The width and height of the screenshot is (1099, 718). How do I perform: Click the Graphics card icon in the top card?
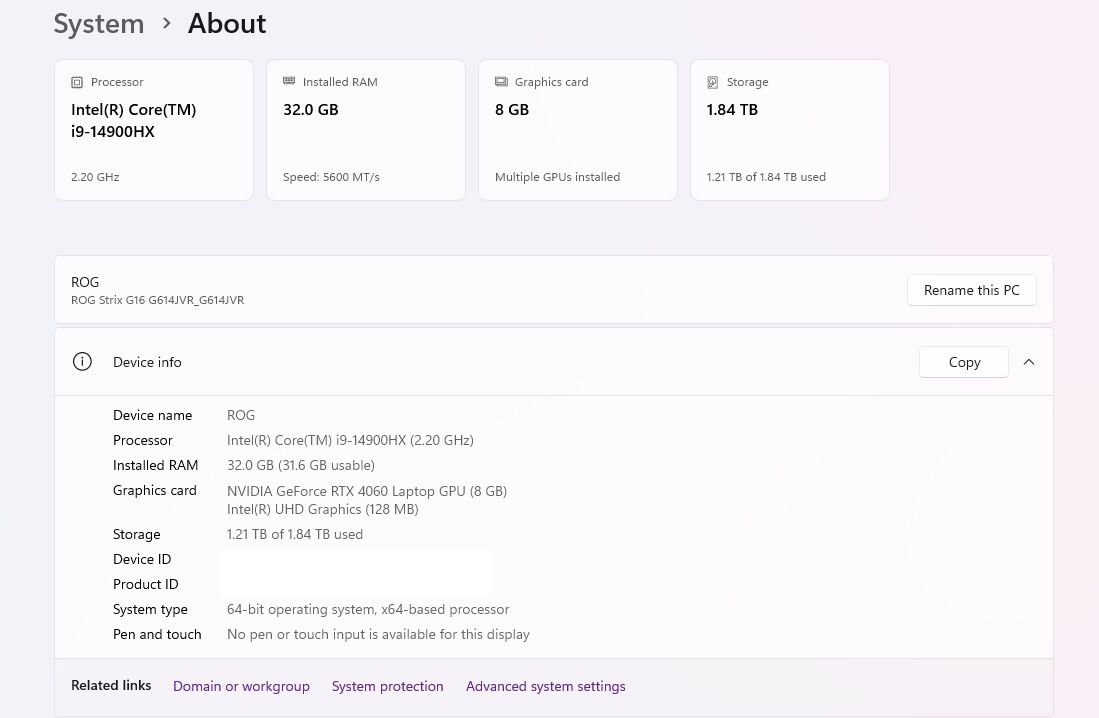click(x=501, y=81)
